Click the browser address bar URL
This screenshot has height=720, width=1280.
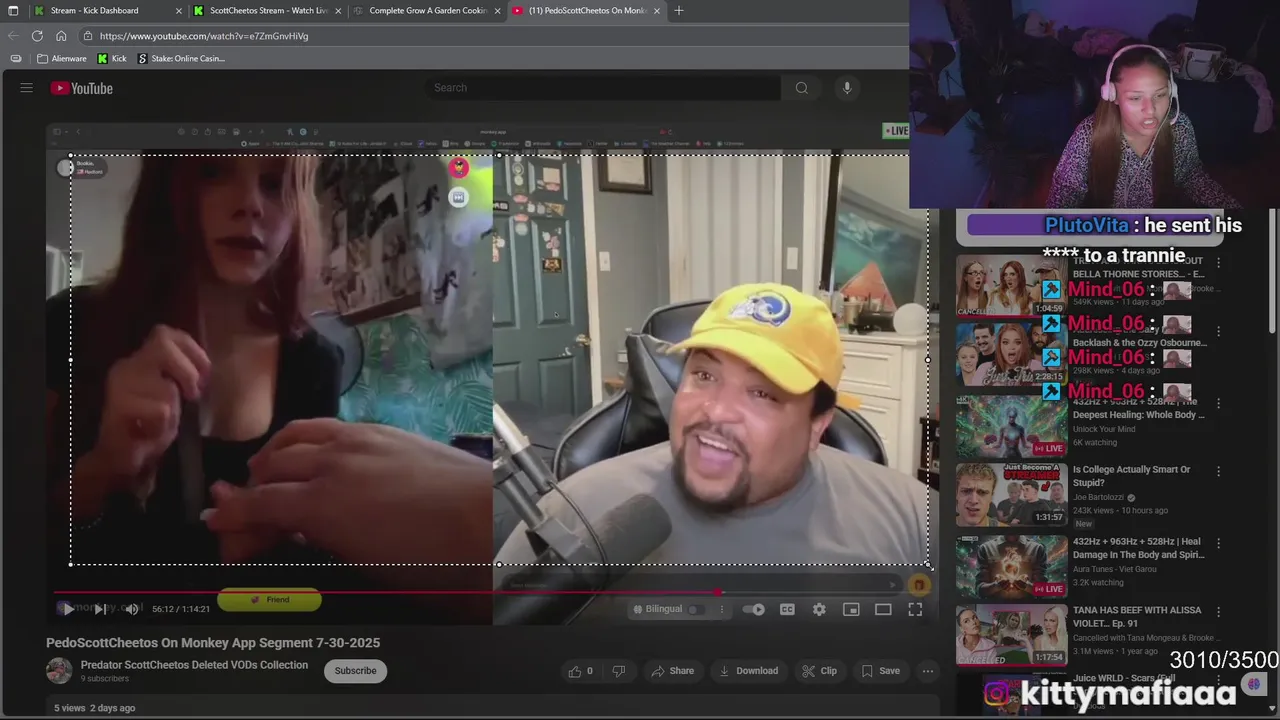204,36
